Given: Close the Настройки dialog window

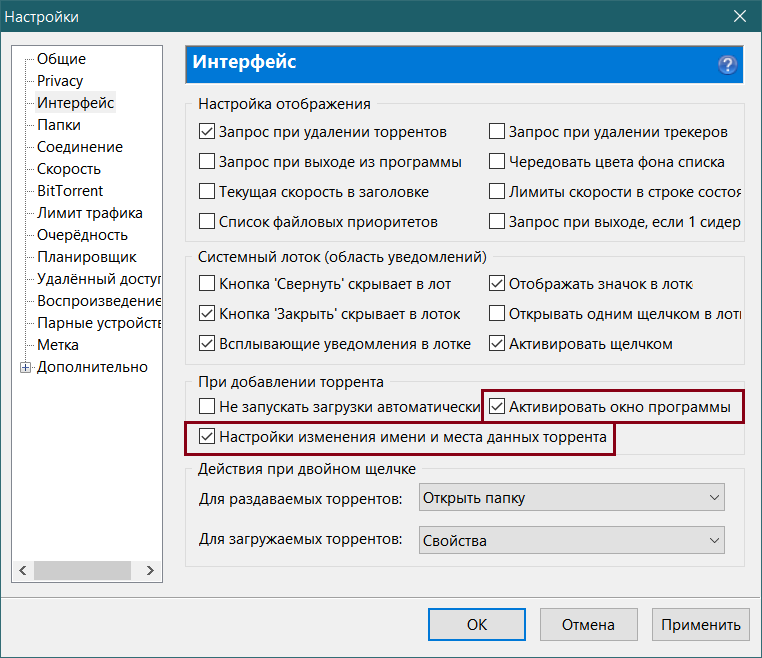Looking at the screenshot, I should [740, 16].
